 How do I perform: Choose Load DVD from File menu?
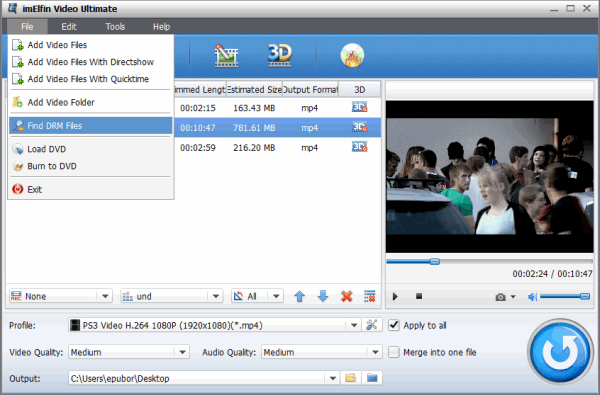[x=91, y=149]
